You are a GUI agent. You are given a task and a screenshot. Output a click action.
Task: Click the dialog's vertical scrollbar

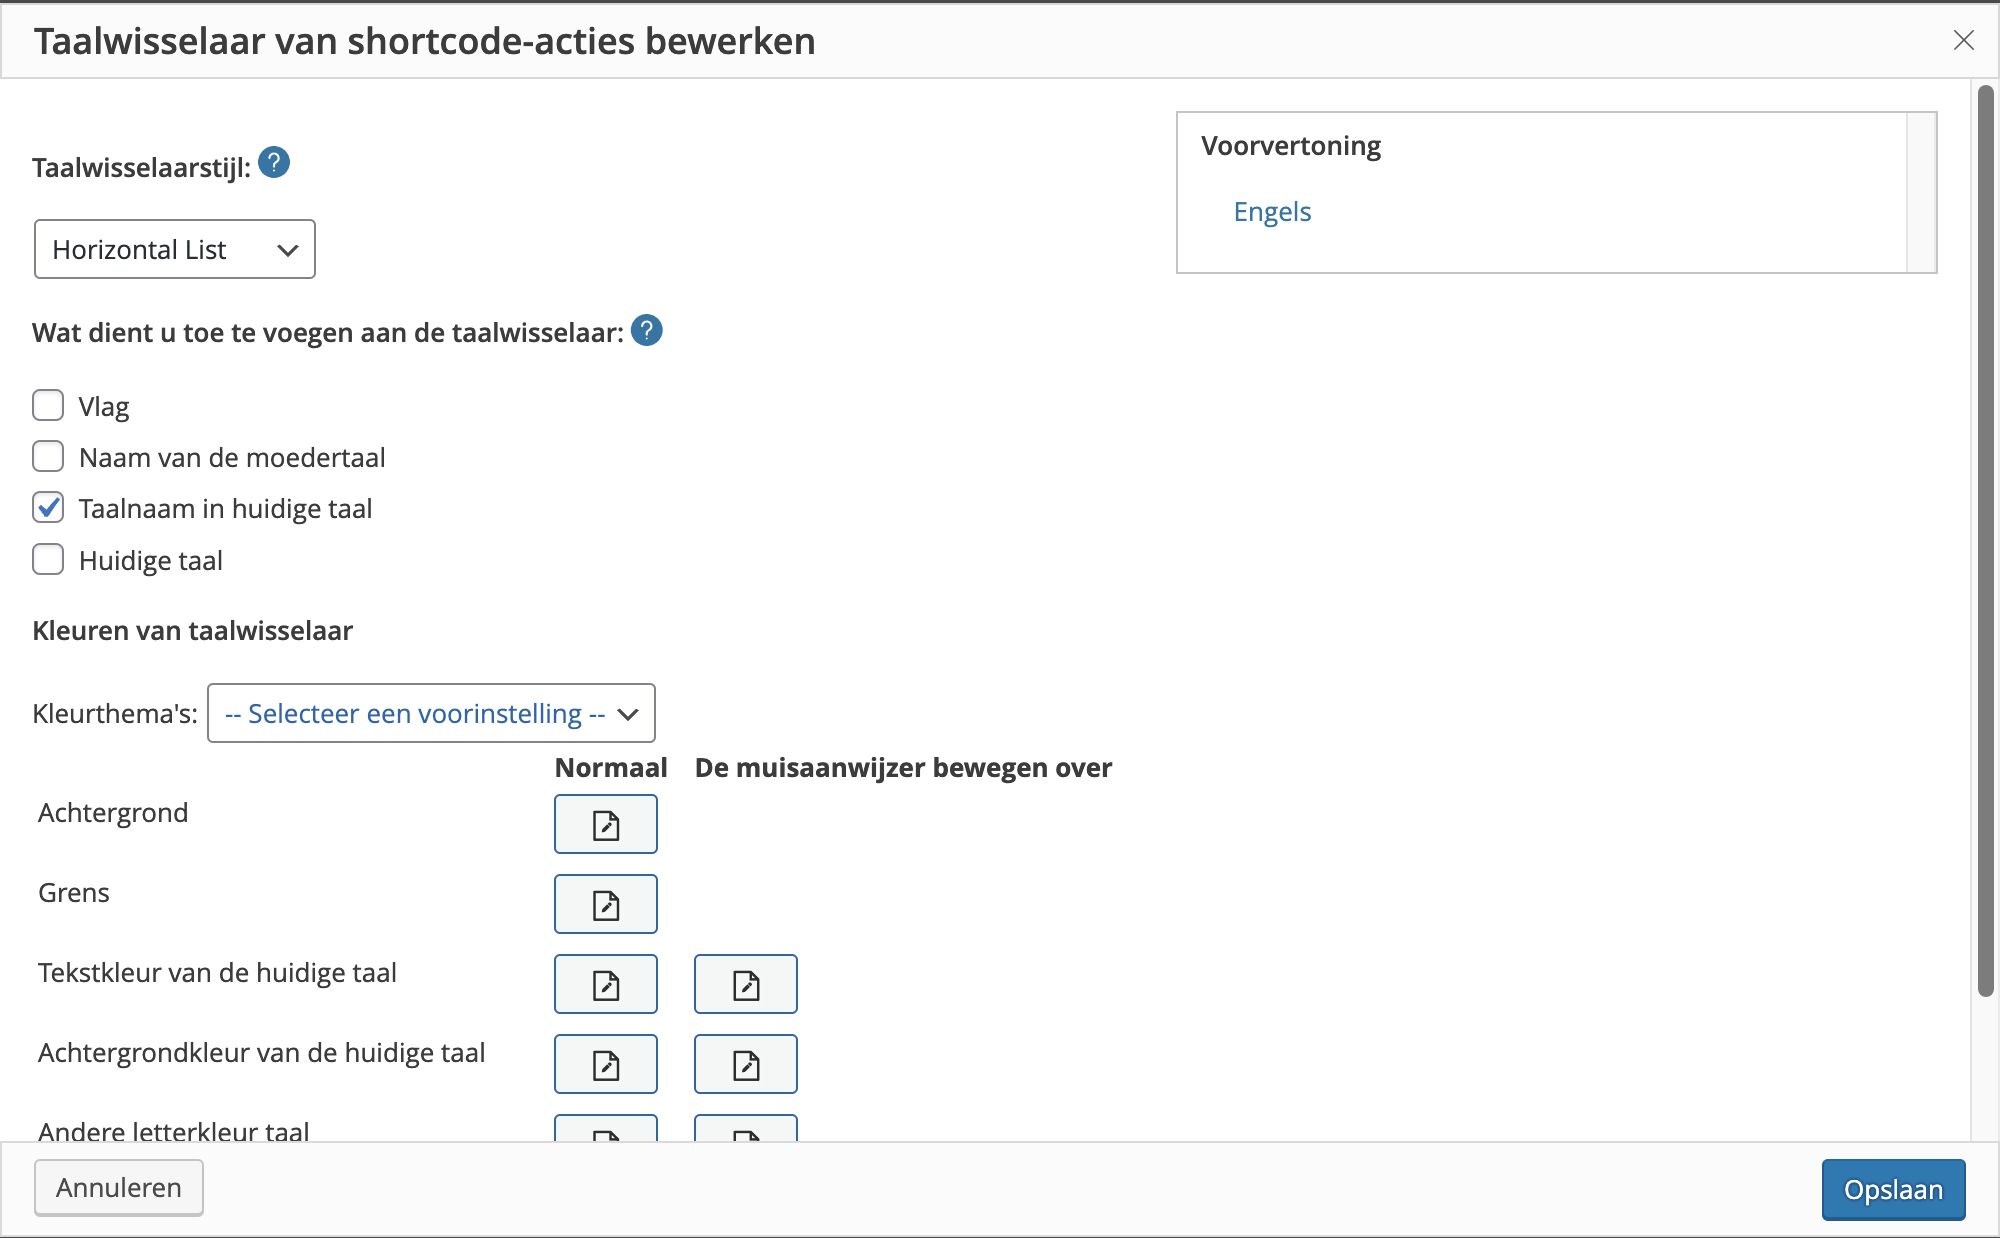tap(1985, 540)
